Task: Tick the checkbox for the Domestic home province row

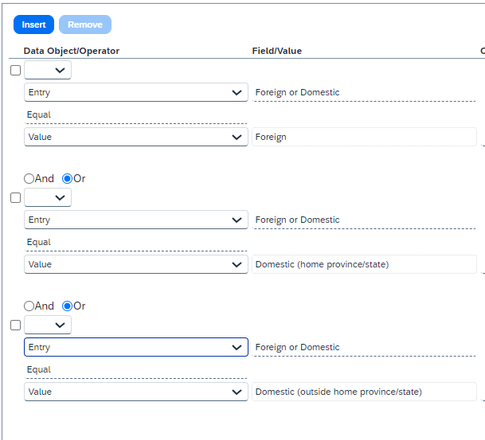Action: pos(16,198)
